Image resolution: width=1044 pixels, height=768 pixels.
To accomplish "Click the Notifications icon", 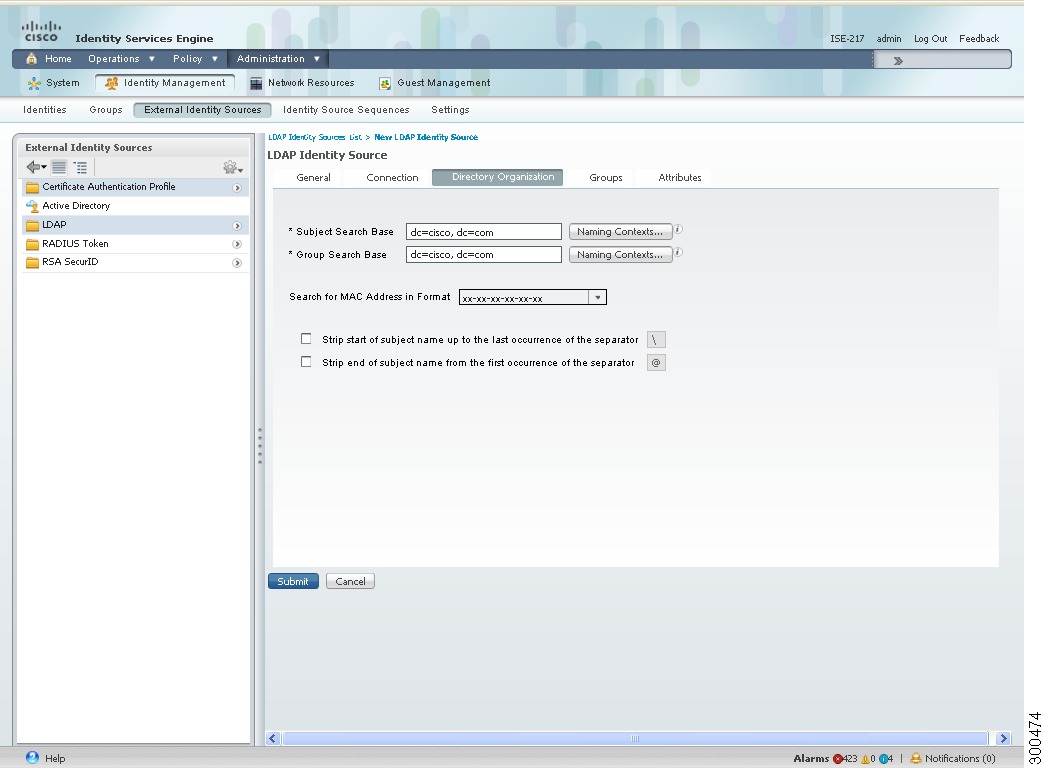I will pos(916,758).
